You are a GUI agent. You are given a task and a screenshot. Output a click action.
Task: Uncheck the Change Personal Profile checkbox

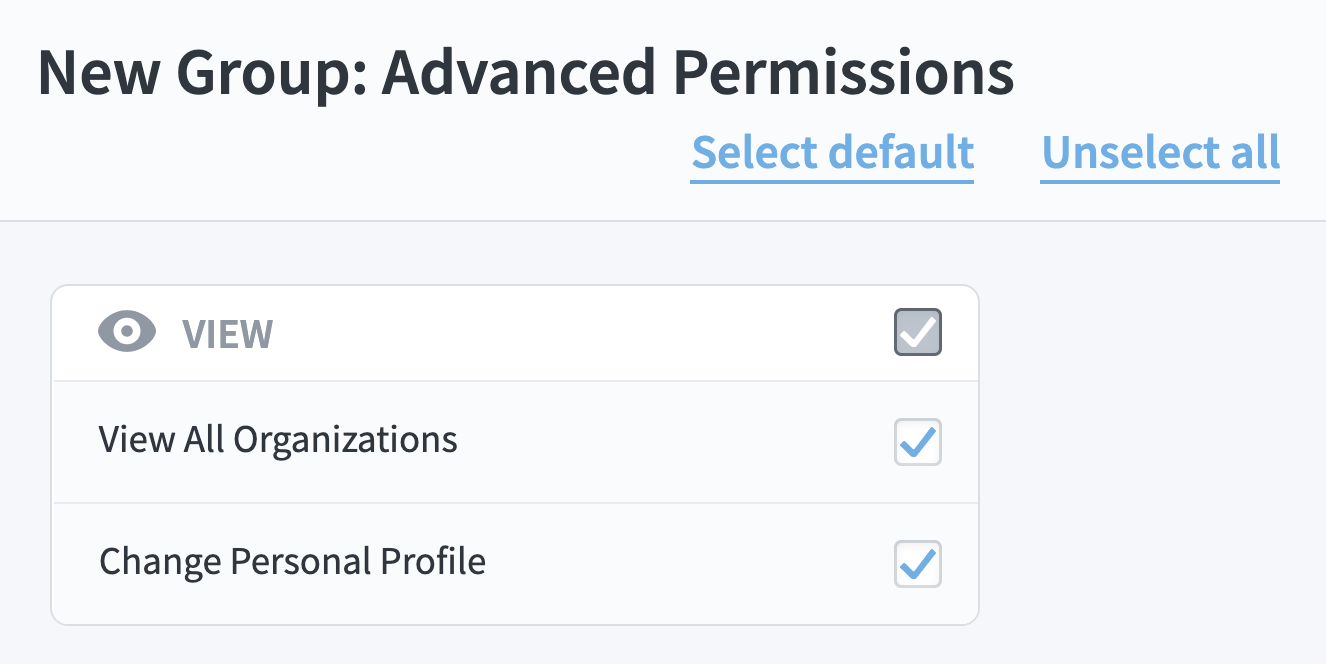tap(918, 564)
